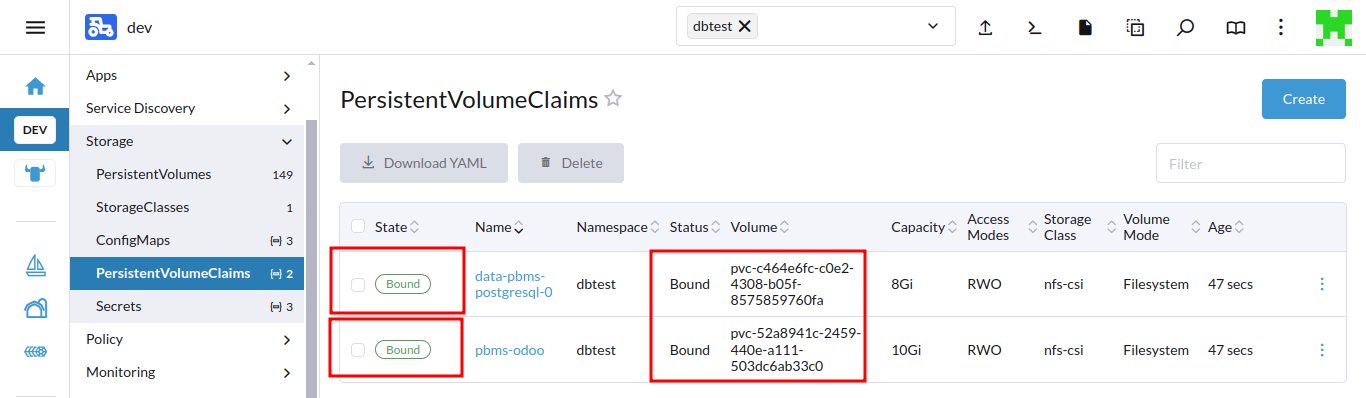The height and width of the screenshot is (398, 1366).
Task: Click the import YAML upload icon
Action: [985, 27]
